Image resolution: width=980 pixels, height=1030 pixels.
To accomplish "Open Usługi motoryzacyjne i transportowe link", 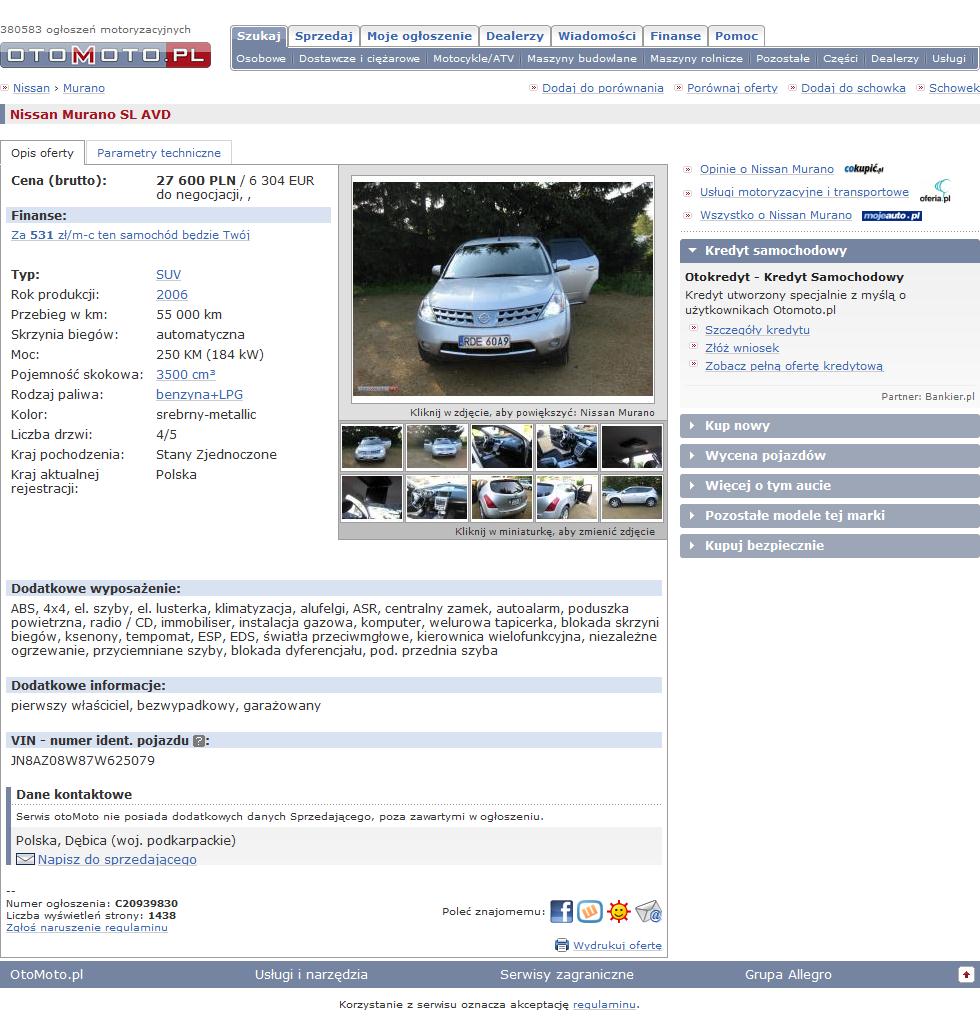I will (805, 192).
